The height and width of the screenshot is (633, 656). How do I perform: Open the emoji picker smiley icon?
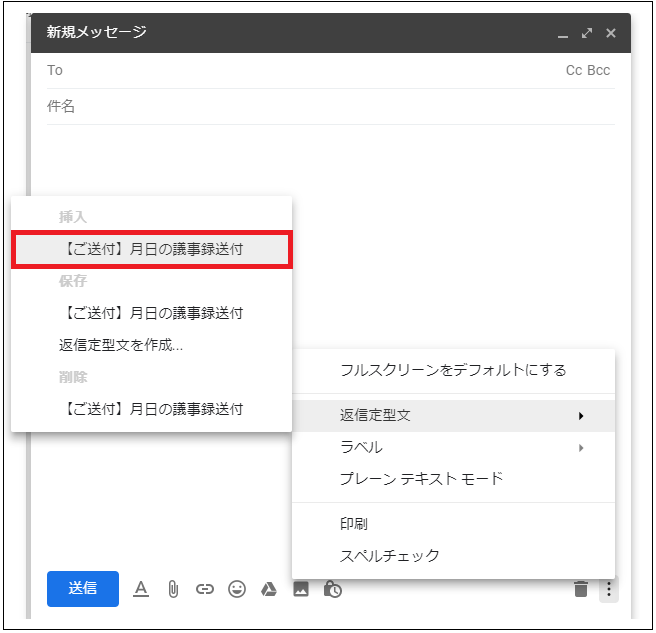(237, 589)
